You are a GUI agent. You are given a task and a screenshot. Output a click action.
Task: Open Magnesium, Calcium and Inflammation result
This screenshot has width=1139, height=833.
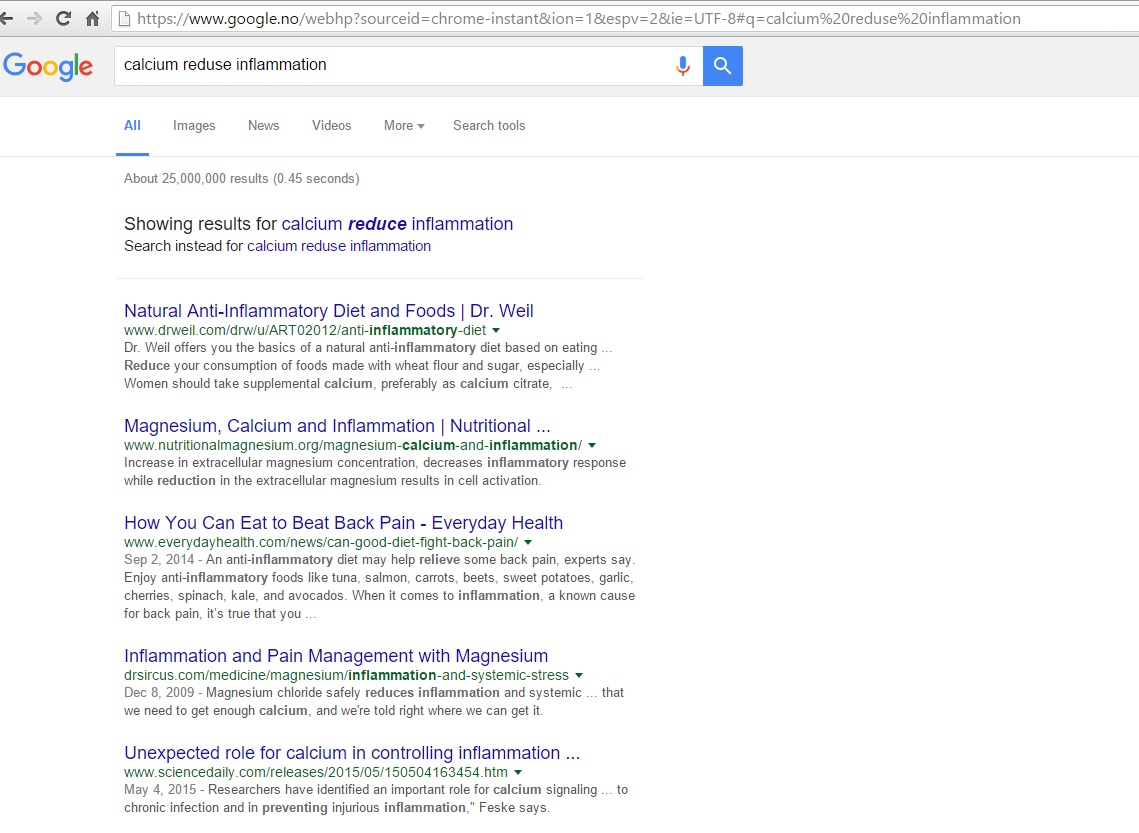point(337,426)
